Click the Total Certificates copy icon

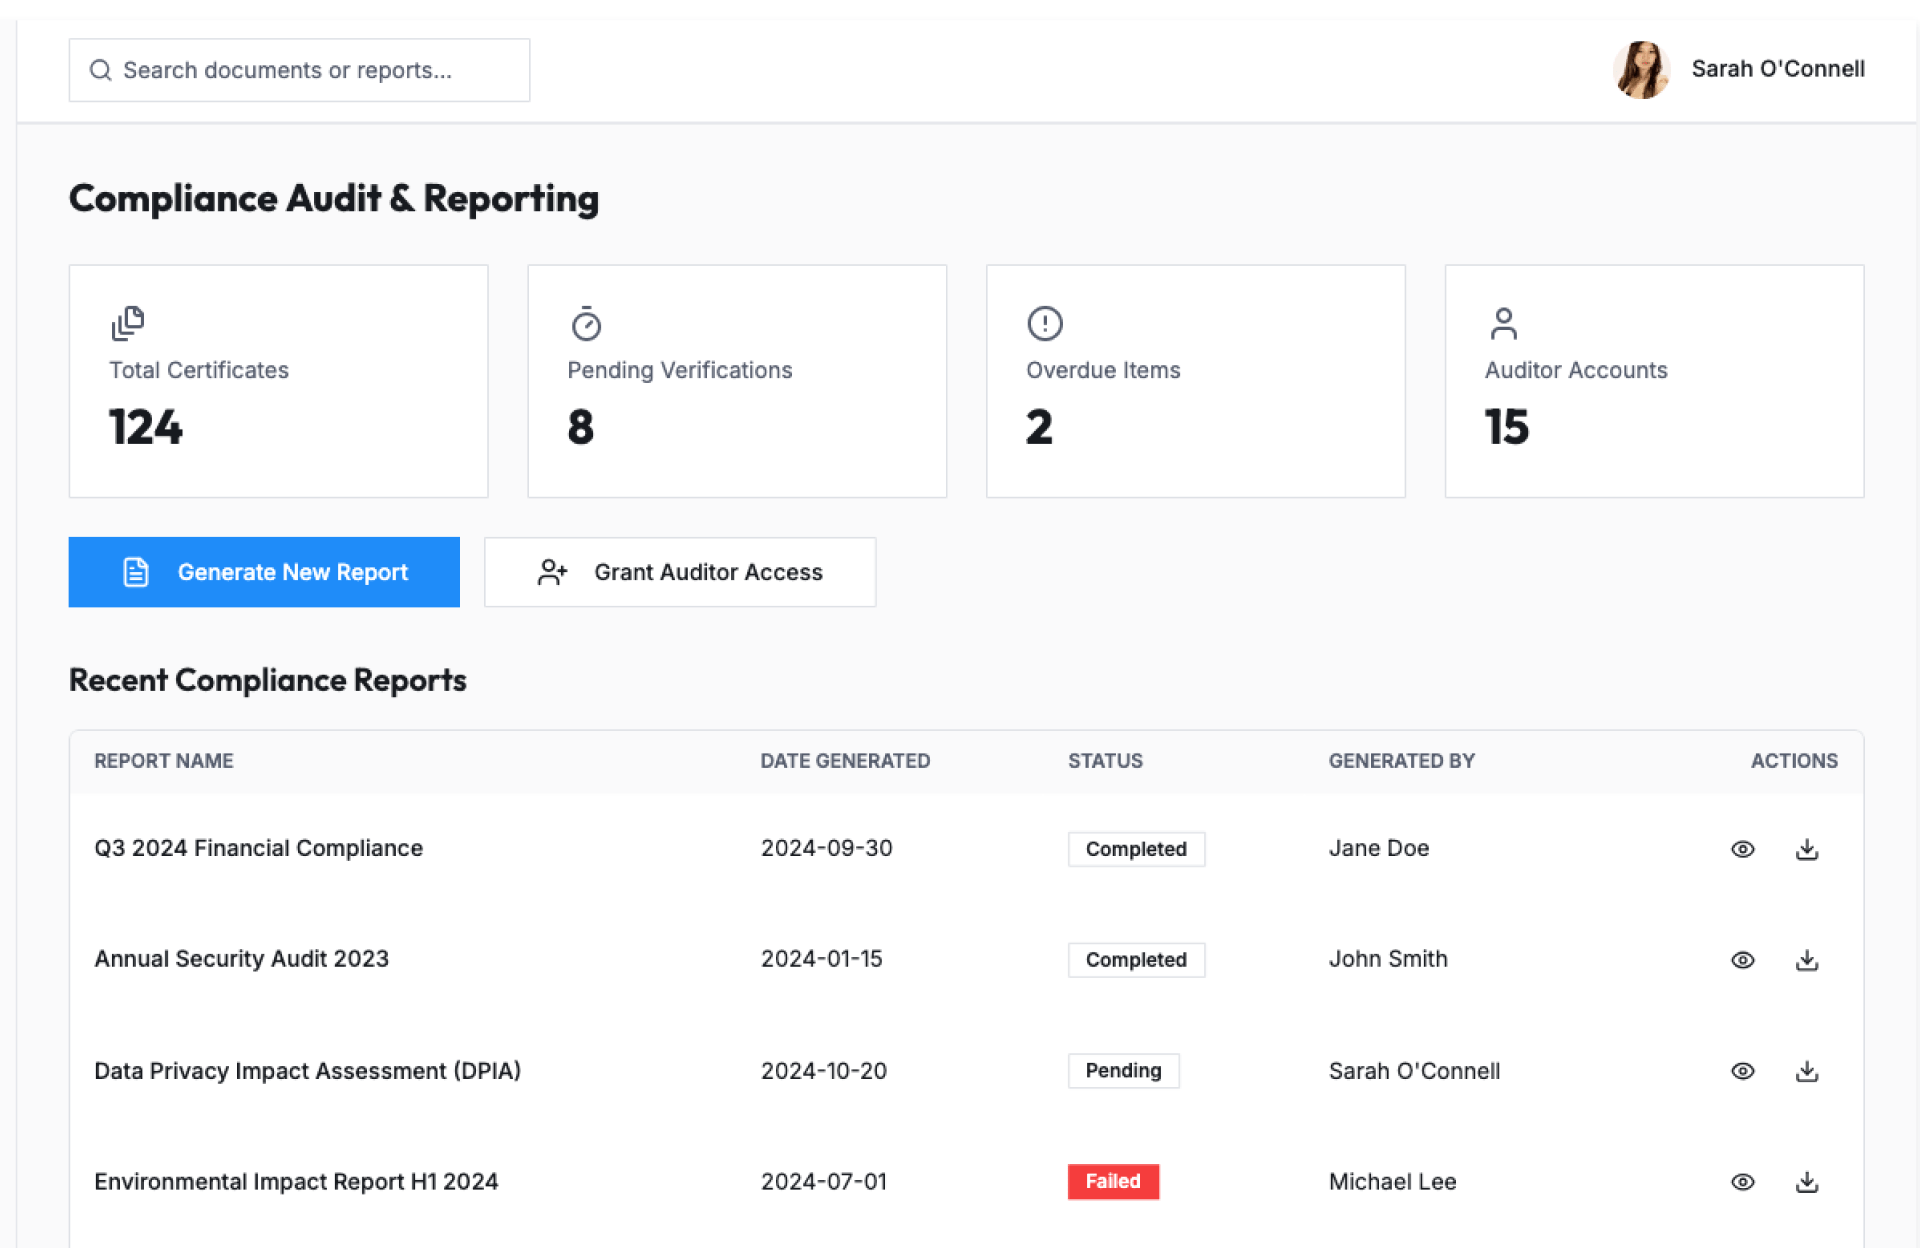pyautogui.click(x=127, y=323)
